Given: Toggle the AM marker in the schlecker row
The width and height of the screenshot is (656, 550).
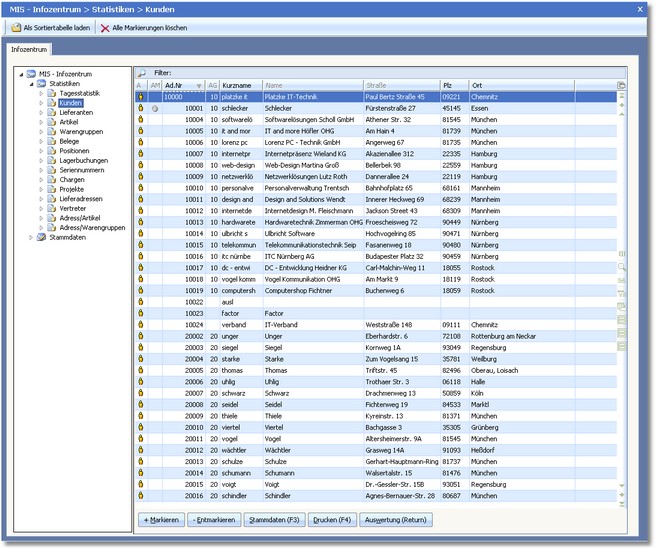Looking at the screenshot, I should (x=155, y=108).
